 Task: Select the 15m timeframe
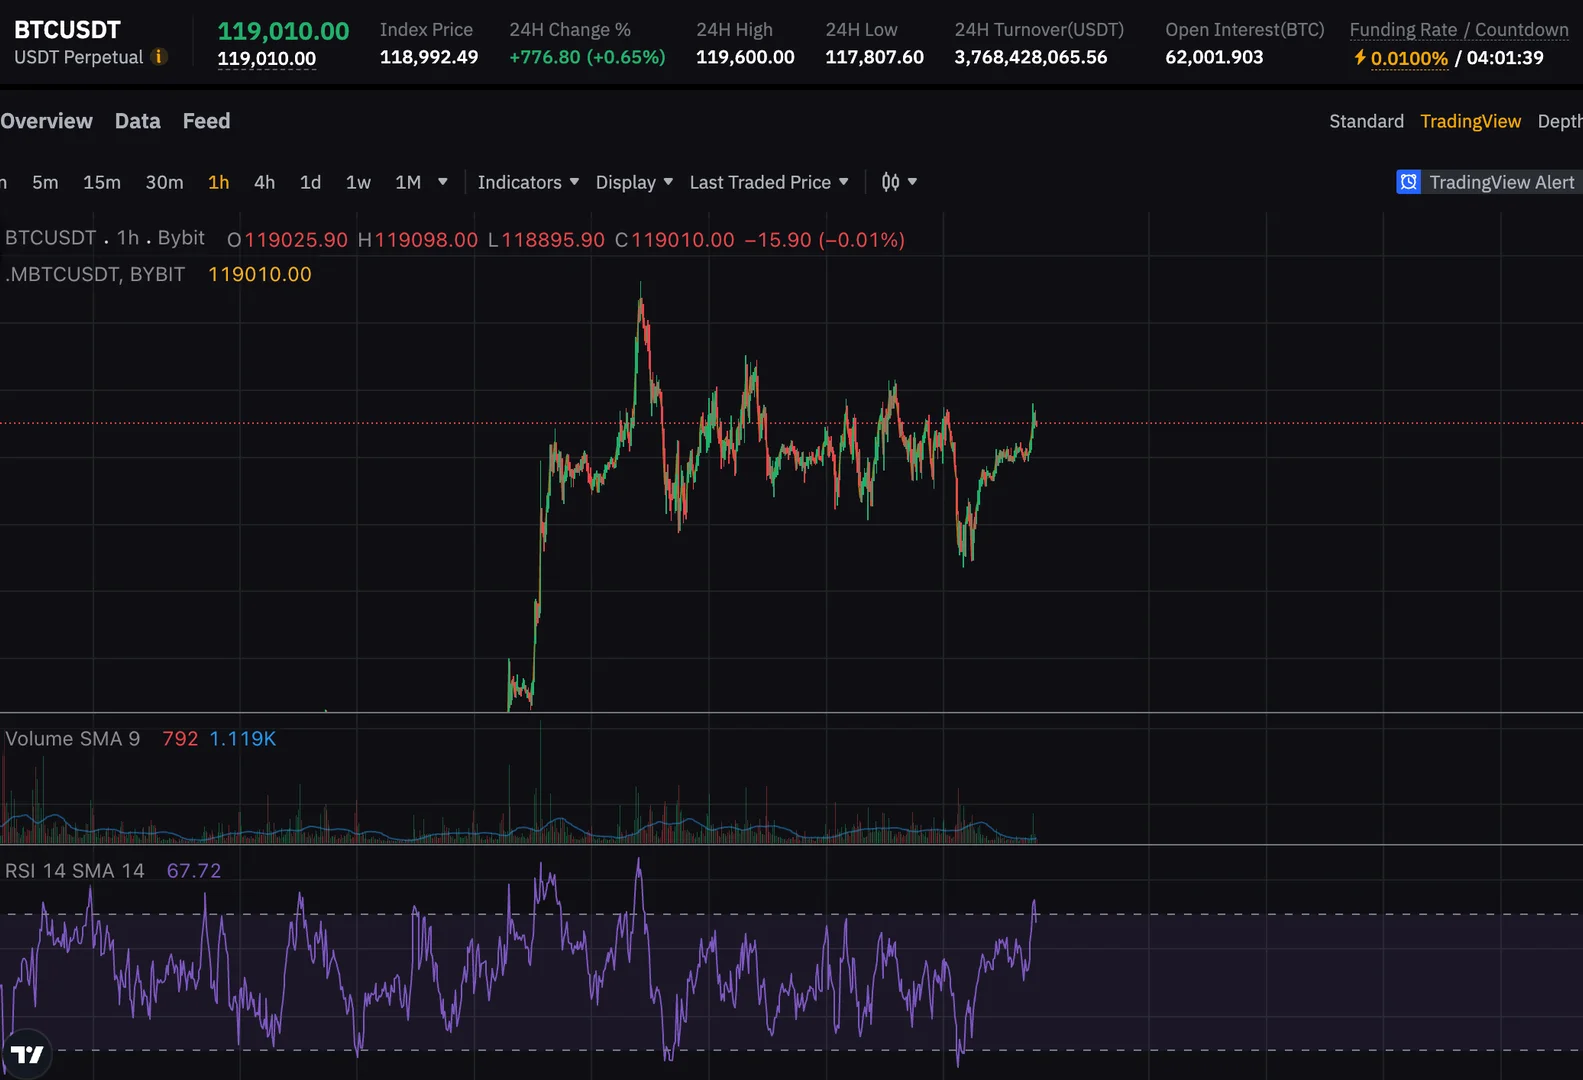coord(102,182)
